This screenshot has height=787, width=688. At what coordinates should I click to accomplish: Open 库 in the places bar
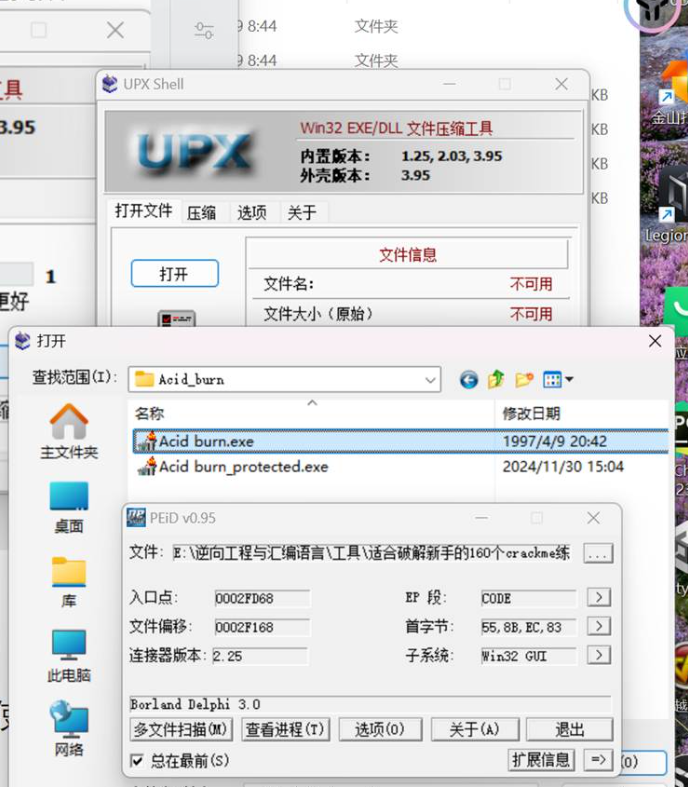[69, 582]
